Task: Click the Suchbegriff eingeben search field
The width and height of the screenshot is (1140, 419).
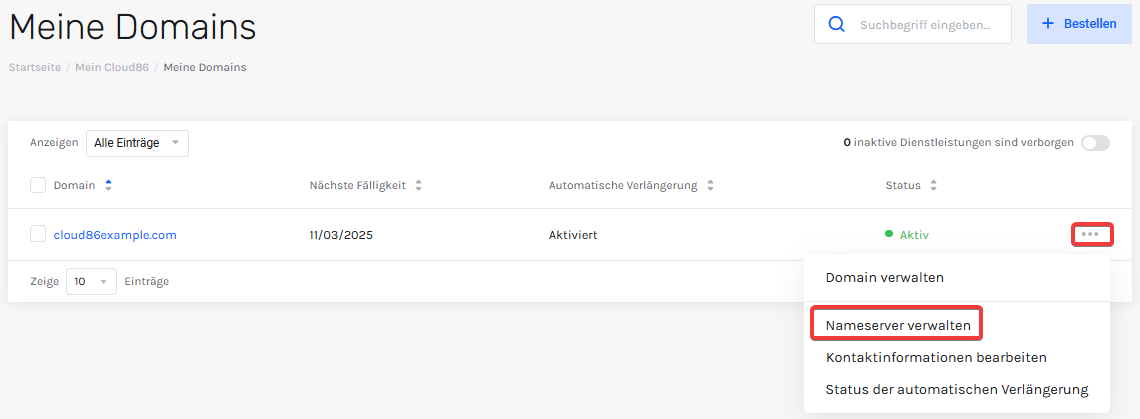Action: (x=925, y=24)
